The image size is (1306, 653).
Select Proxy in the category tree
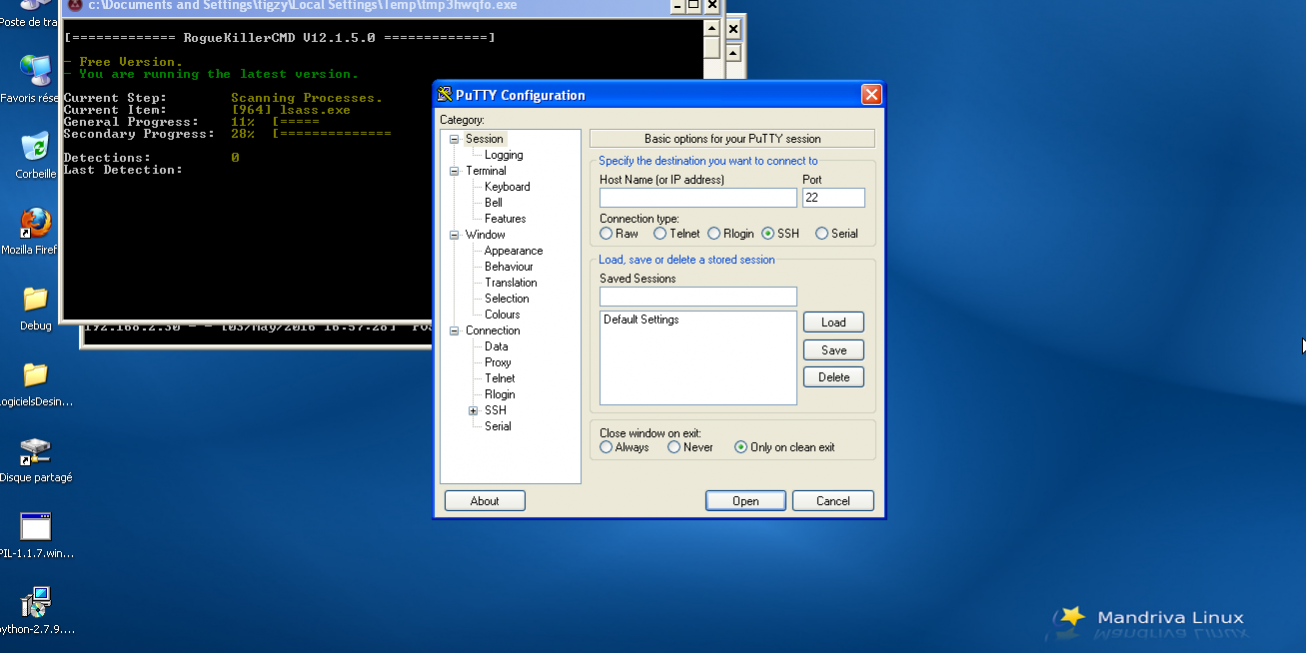tap(498, 363)
